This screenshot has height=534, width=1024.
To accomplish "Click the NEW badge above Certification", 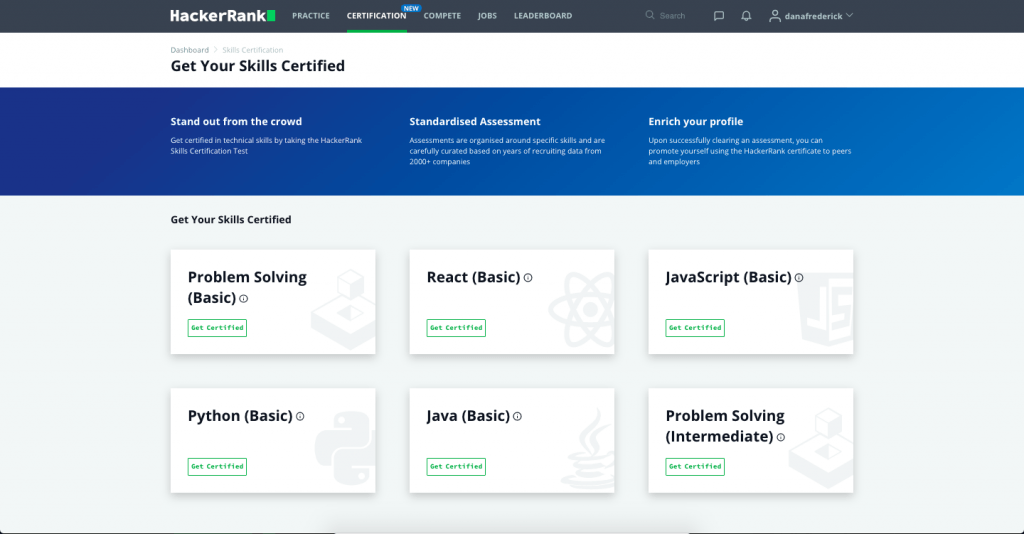I will [x=411, y=8].
